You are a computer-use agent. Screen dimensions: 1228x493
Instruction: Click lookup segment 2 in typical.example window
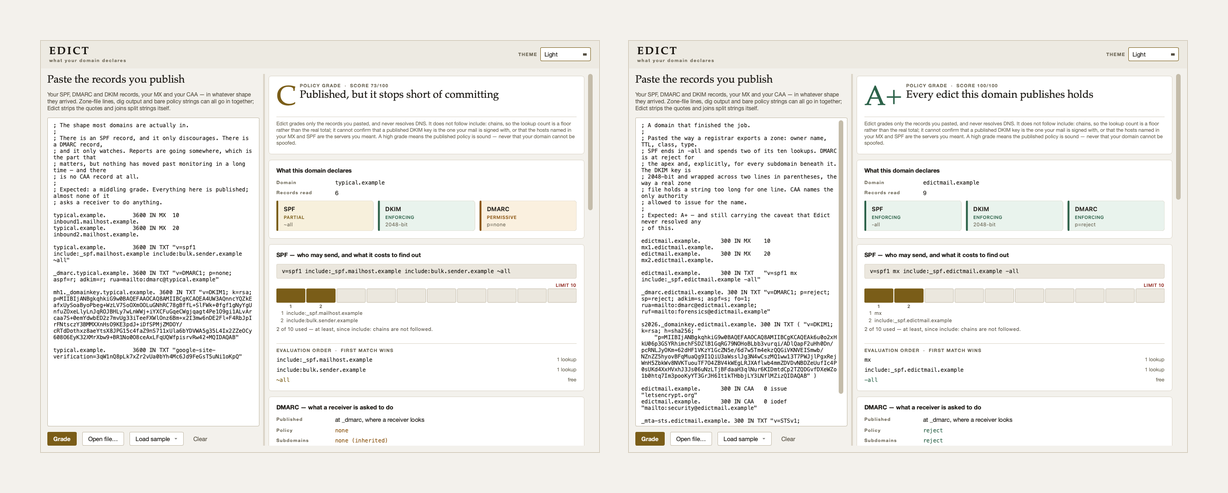point(321,295)
